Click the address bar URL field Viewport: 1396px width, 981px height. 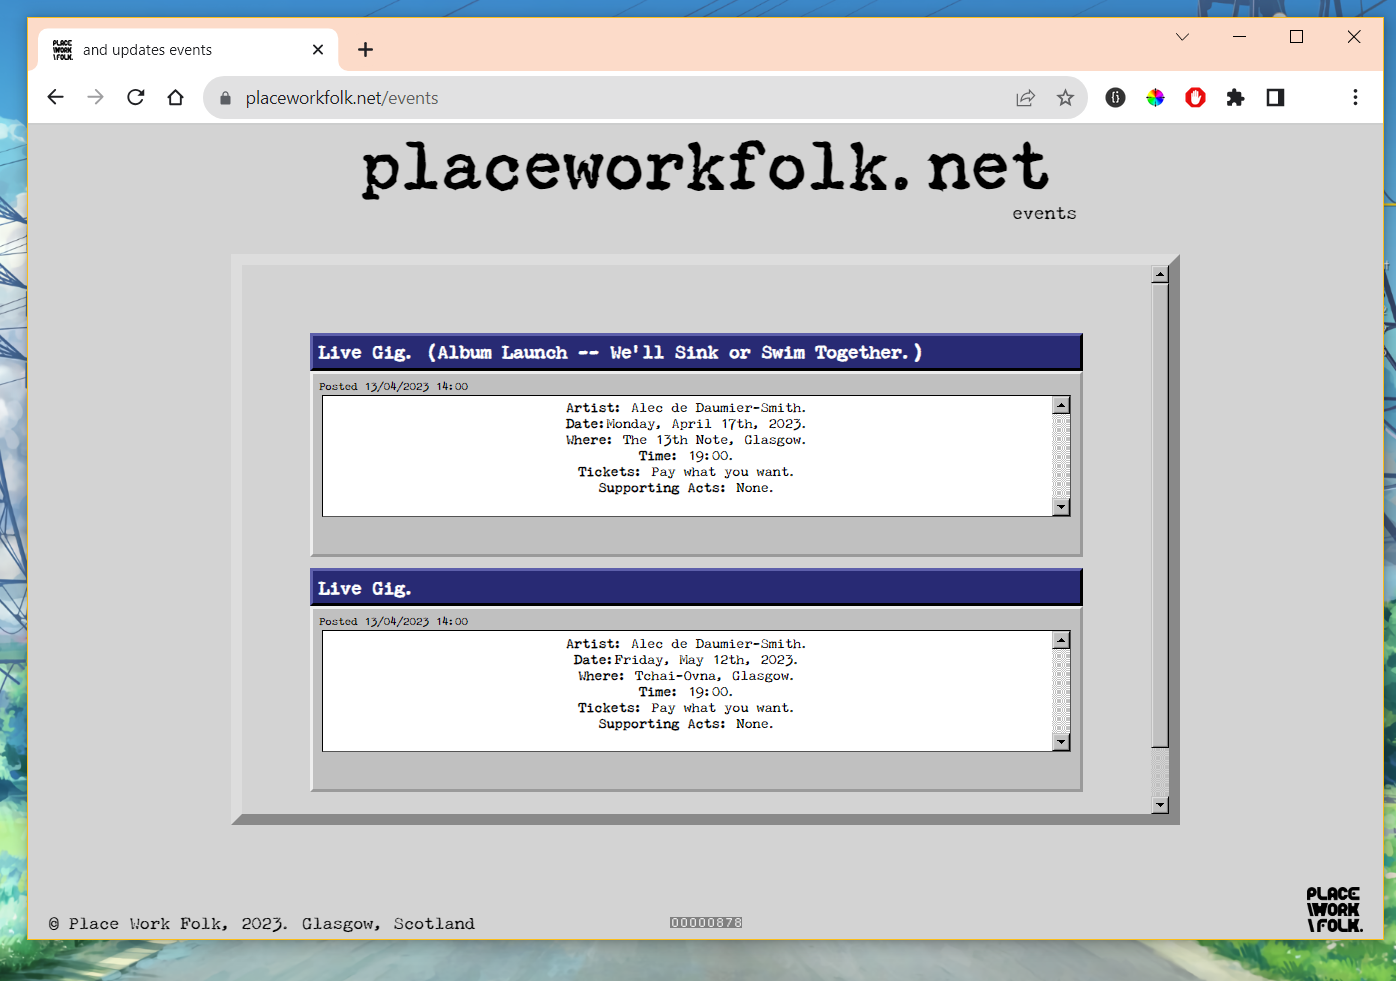click(600, 97)
